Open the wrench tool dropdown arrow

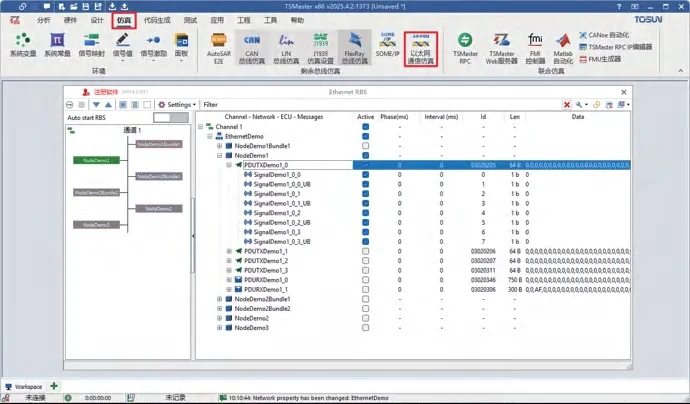[x=586, y=105]
